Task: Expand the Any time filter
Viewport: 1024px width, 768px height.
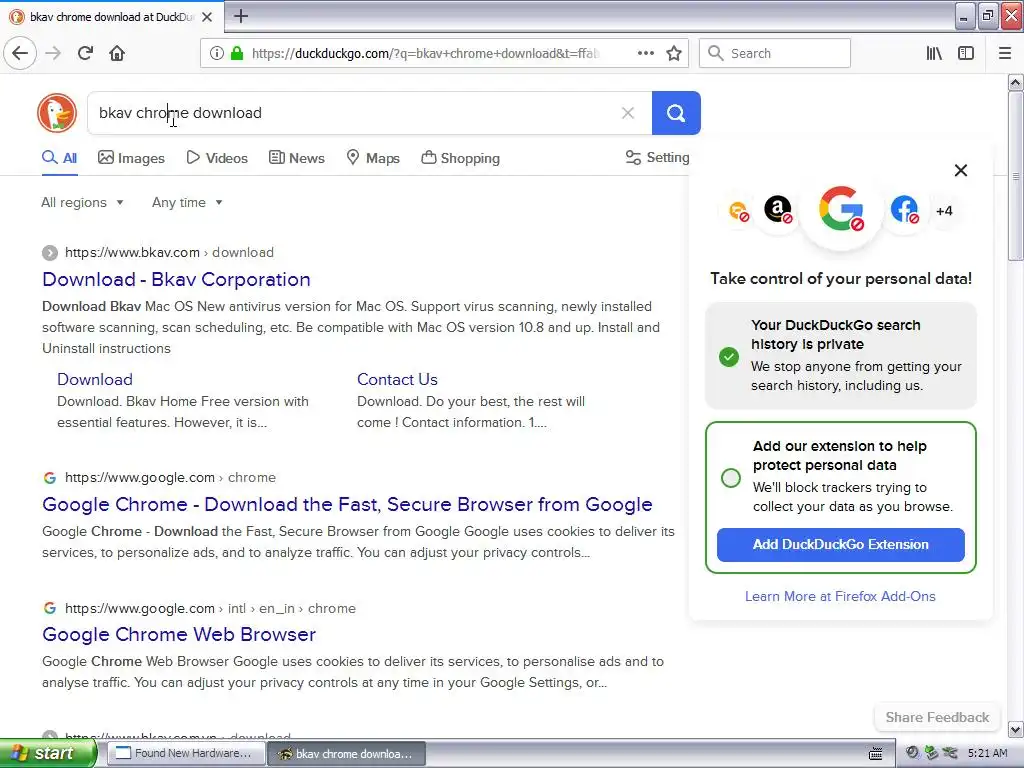Action: 187,202
